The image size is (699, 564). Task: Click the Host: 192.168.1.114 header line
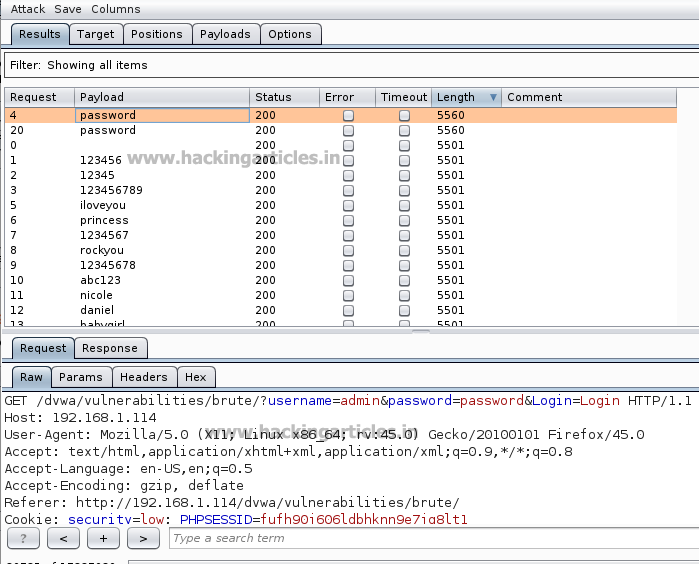point(81,418)
